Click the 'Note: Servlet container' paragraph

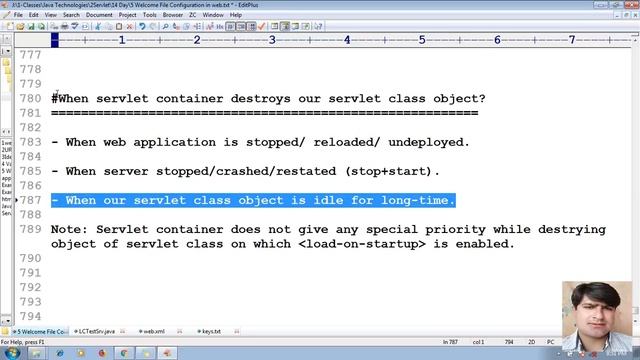click(x=328, y=237)
